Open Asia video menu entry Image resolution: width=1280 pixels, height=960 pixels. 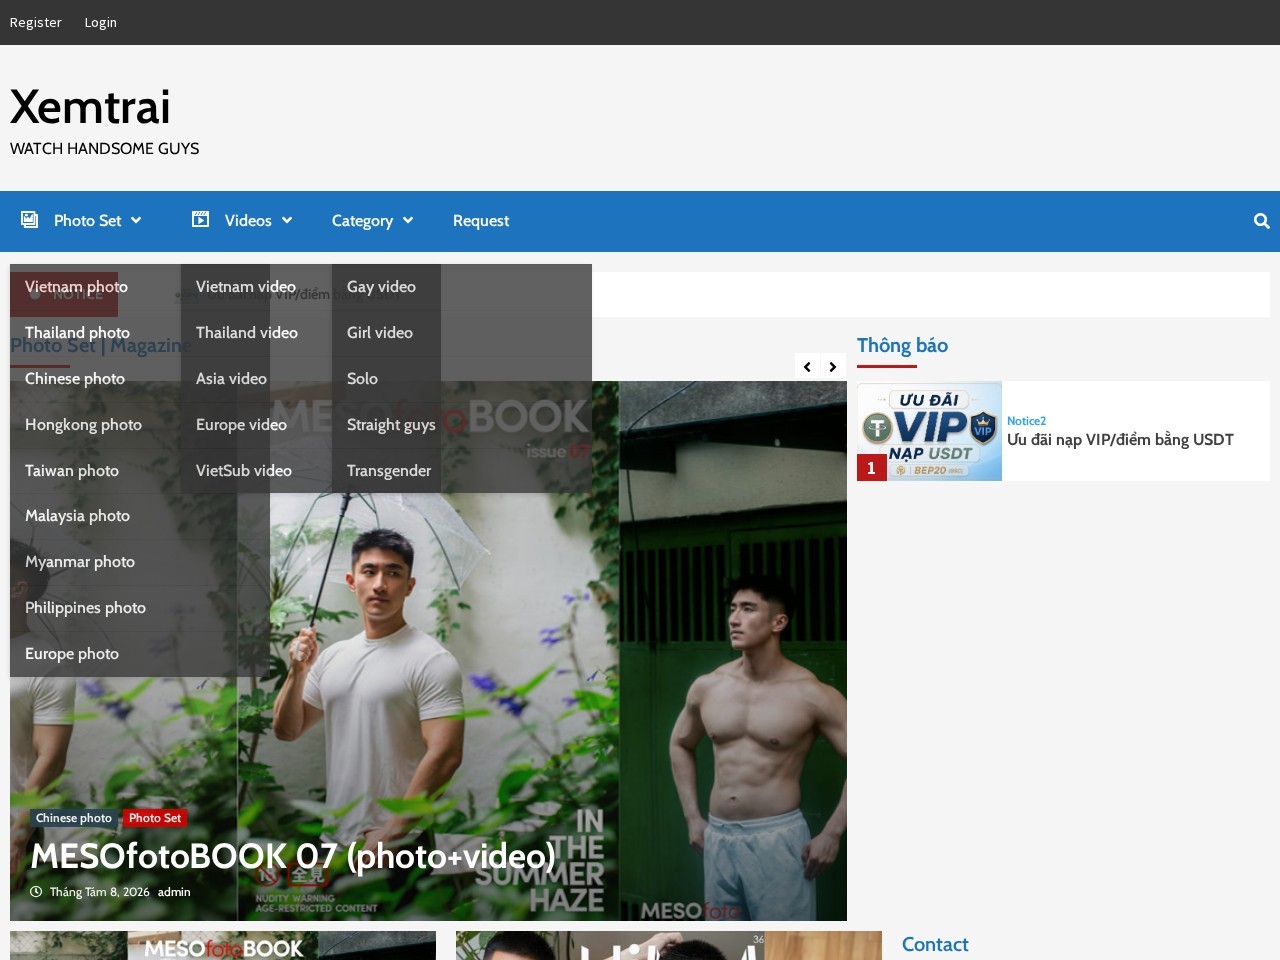coord(231,379)
